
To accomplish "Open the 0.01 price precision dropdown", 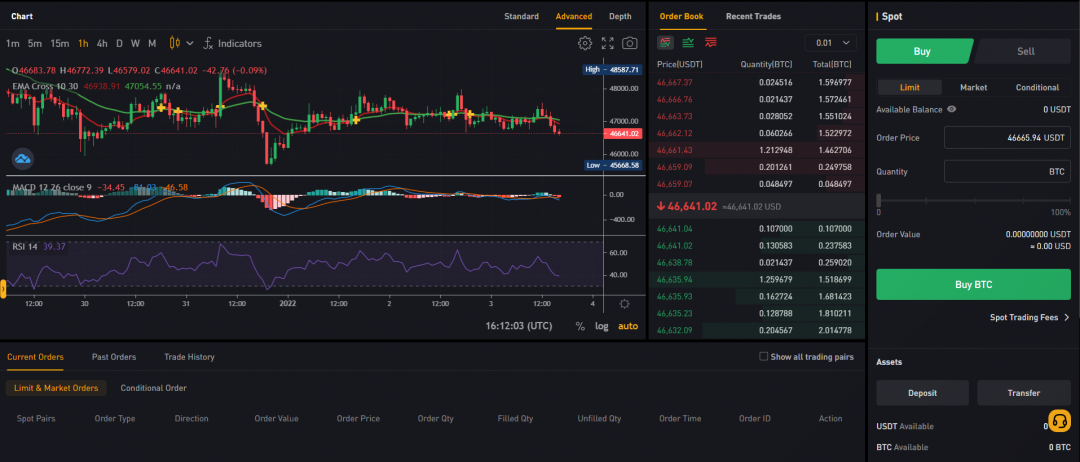I will [x=835, y=43].
